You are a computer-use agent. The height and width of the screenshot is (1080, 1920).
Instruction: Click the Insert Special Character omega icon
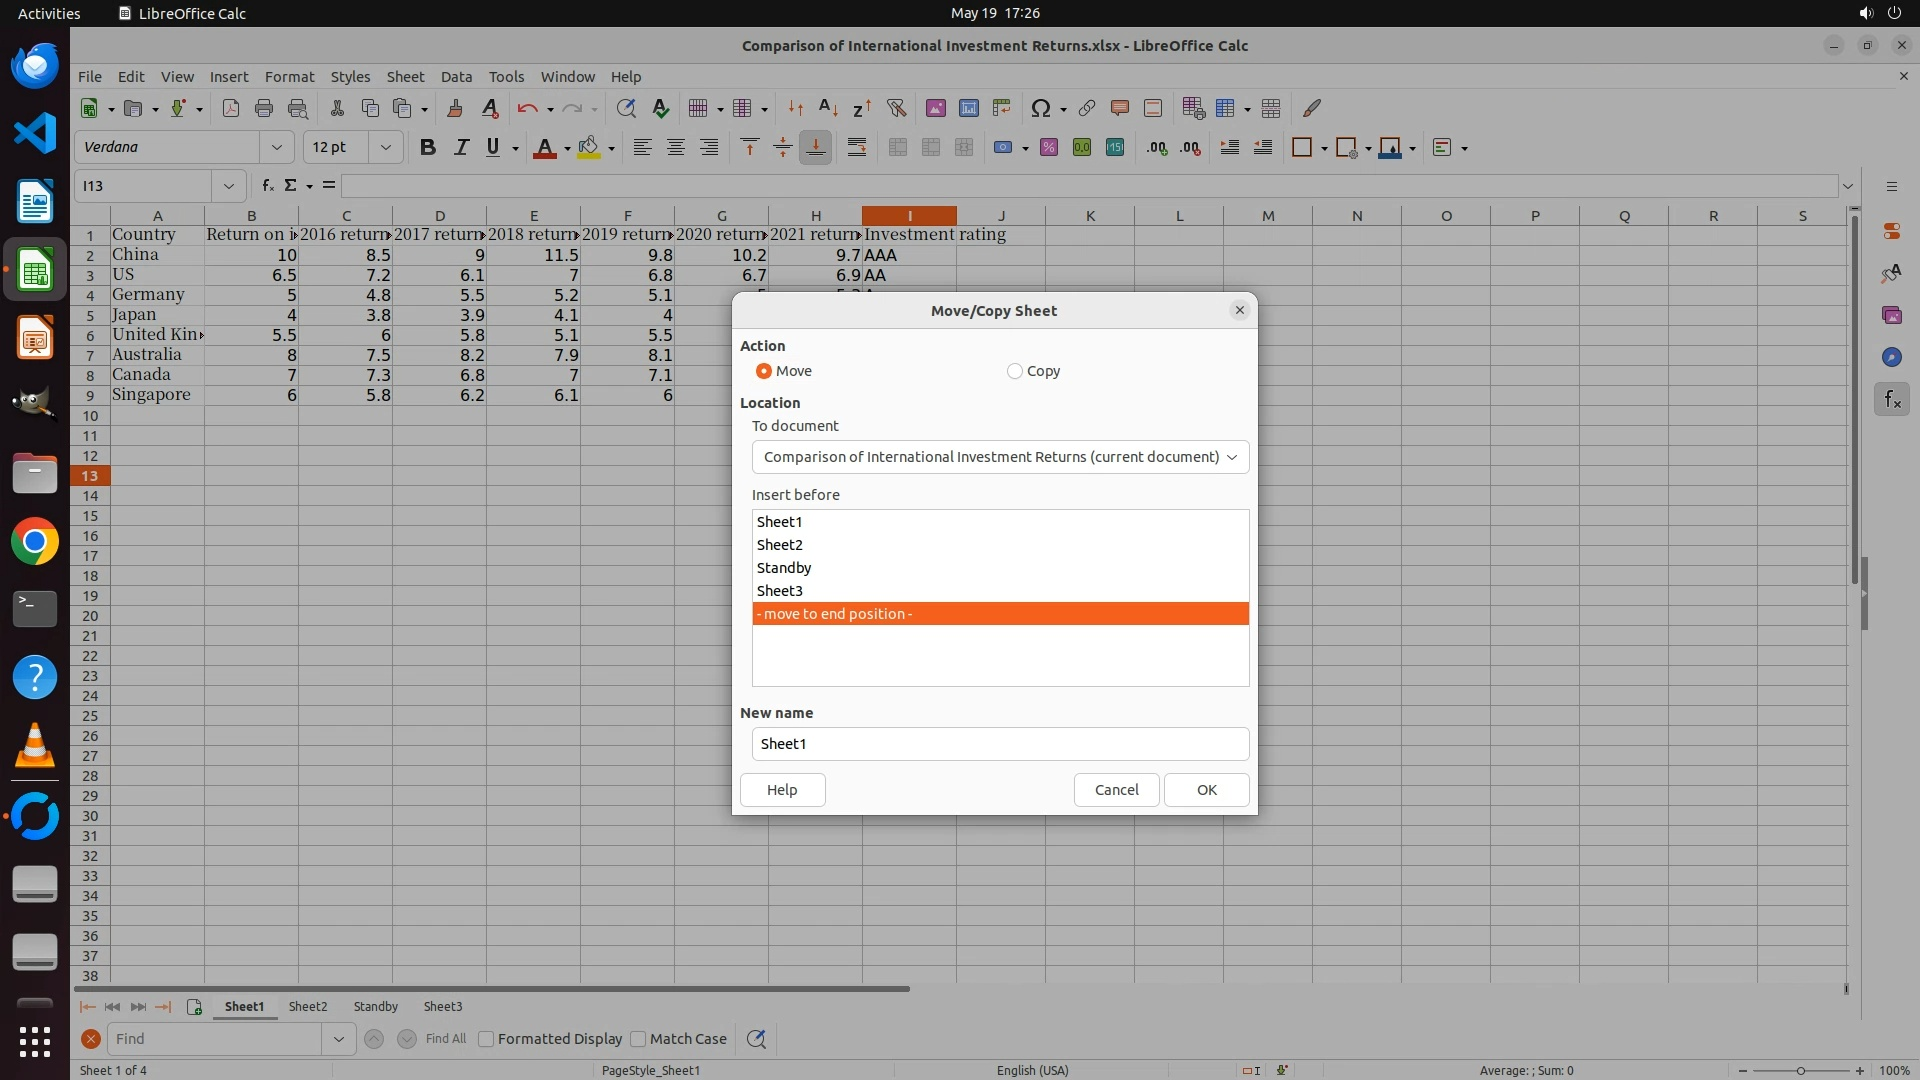1040,108
